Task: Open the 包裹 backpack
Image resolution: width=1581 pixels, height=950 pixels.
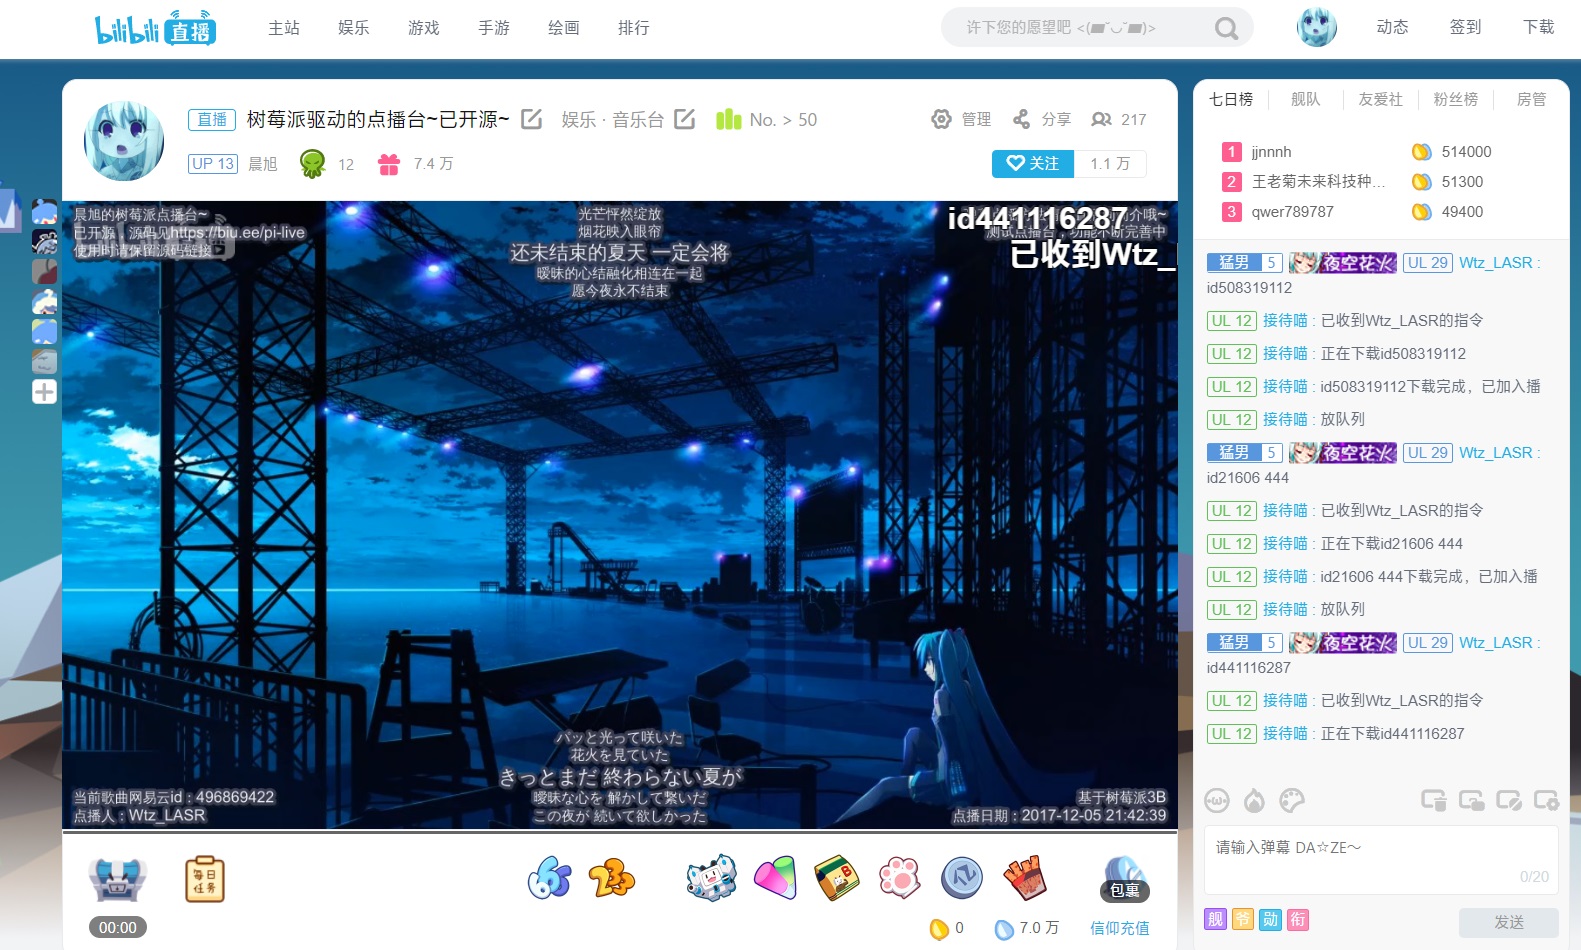Action: pos(1124,880)
